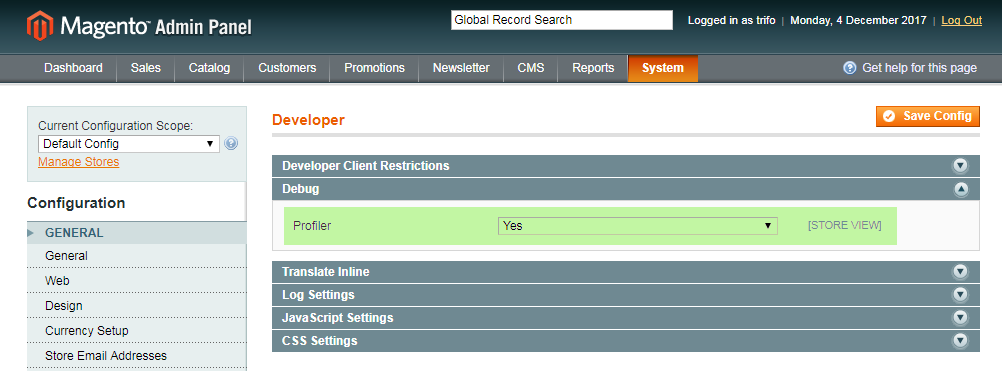Click Get help for this page link
Screen dimensions: 1002x371
[920, 68]
